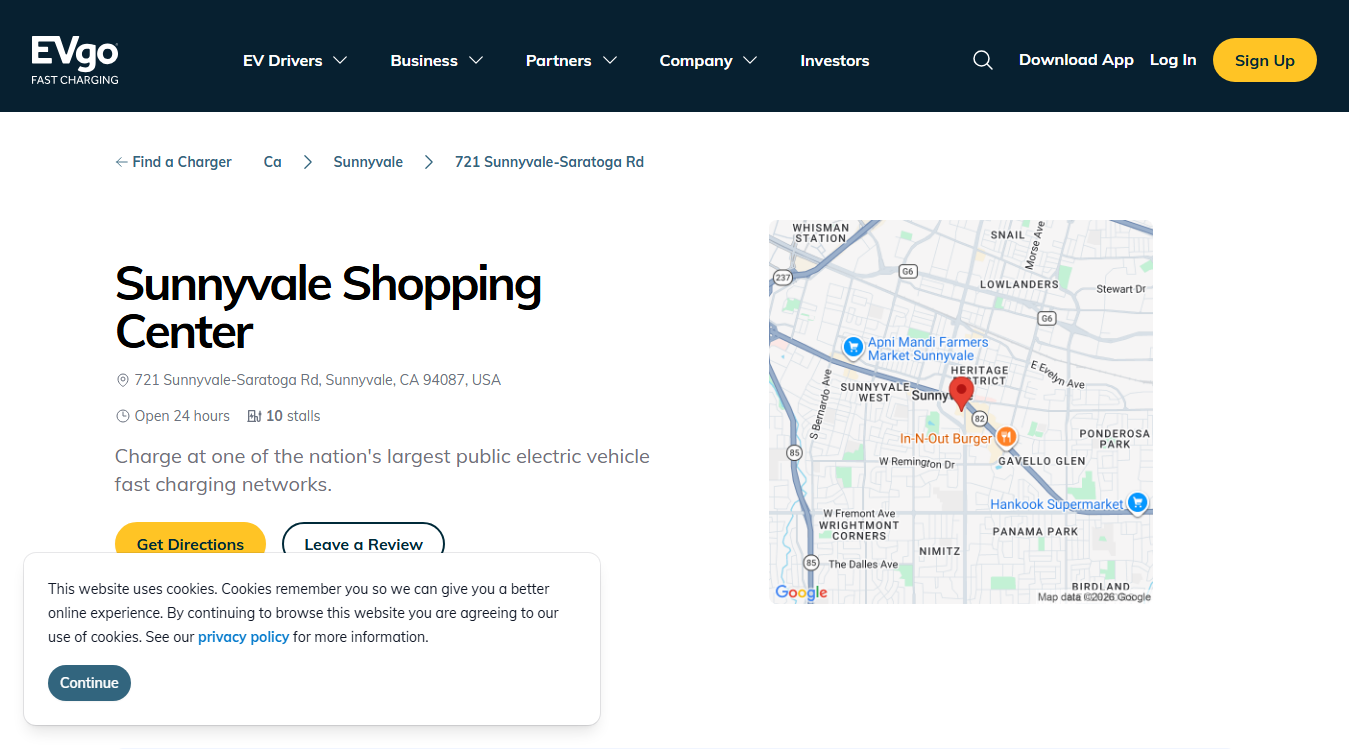Viewport: 1349px width, 749px height.
Task: Click the EVgo Fast Charging logo
Action: coord(75,60)
